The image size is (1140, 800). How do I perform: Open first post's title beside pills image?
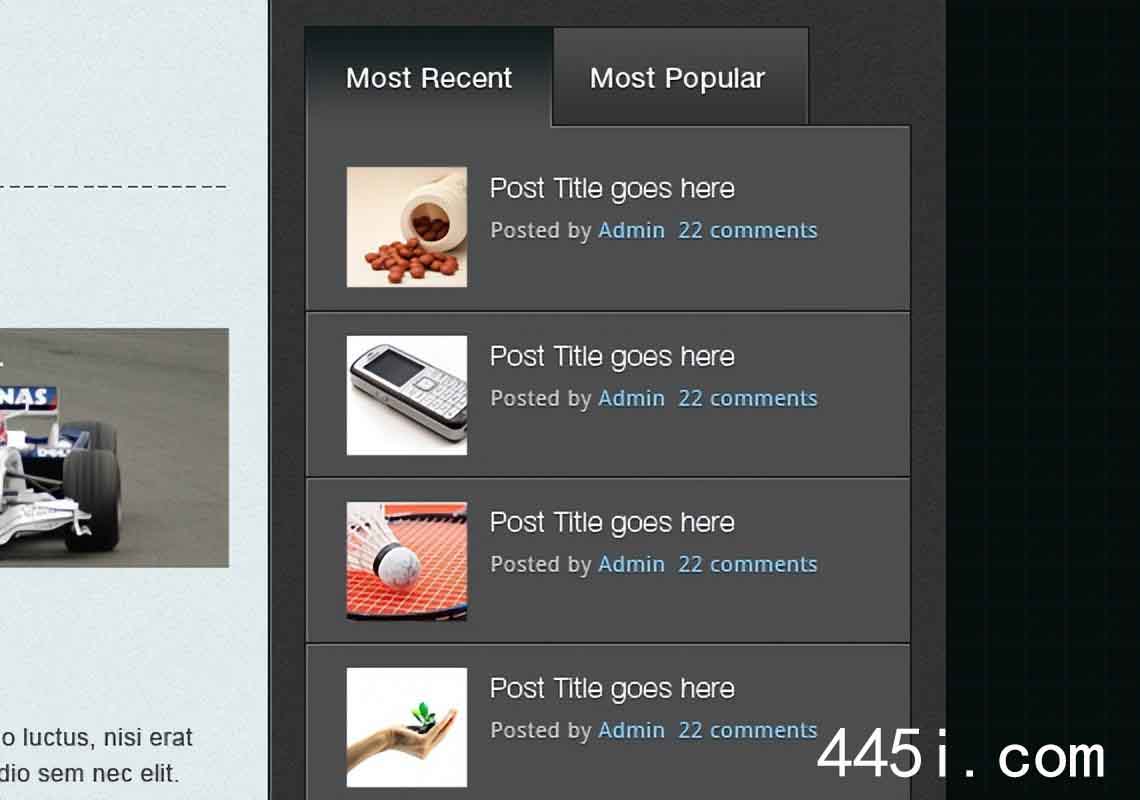coord(612,189)
